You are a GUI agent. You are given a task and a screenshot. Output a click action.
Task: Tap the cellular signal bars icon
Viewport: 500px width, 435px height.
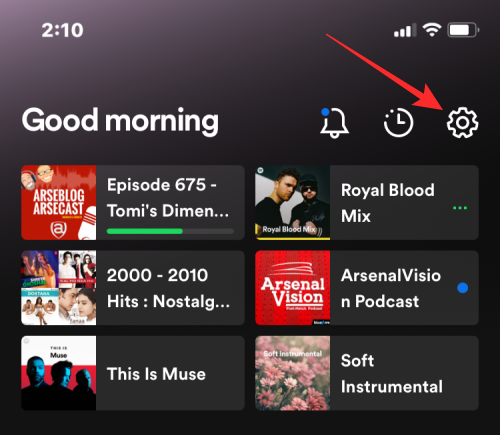(x=405, y=30)
